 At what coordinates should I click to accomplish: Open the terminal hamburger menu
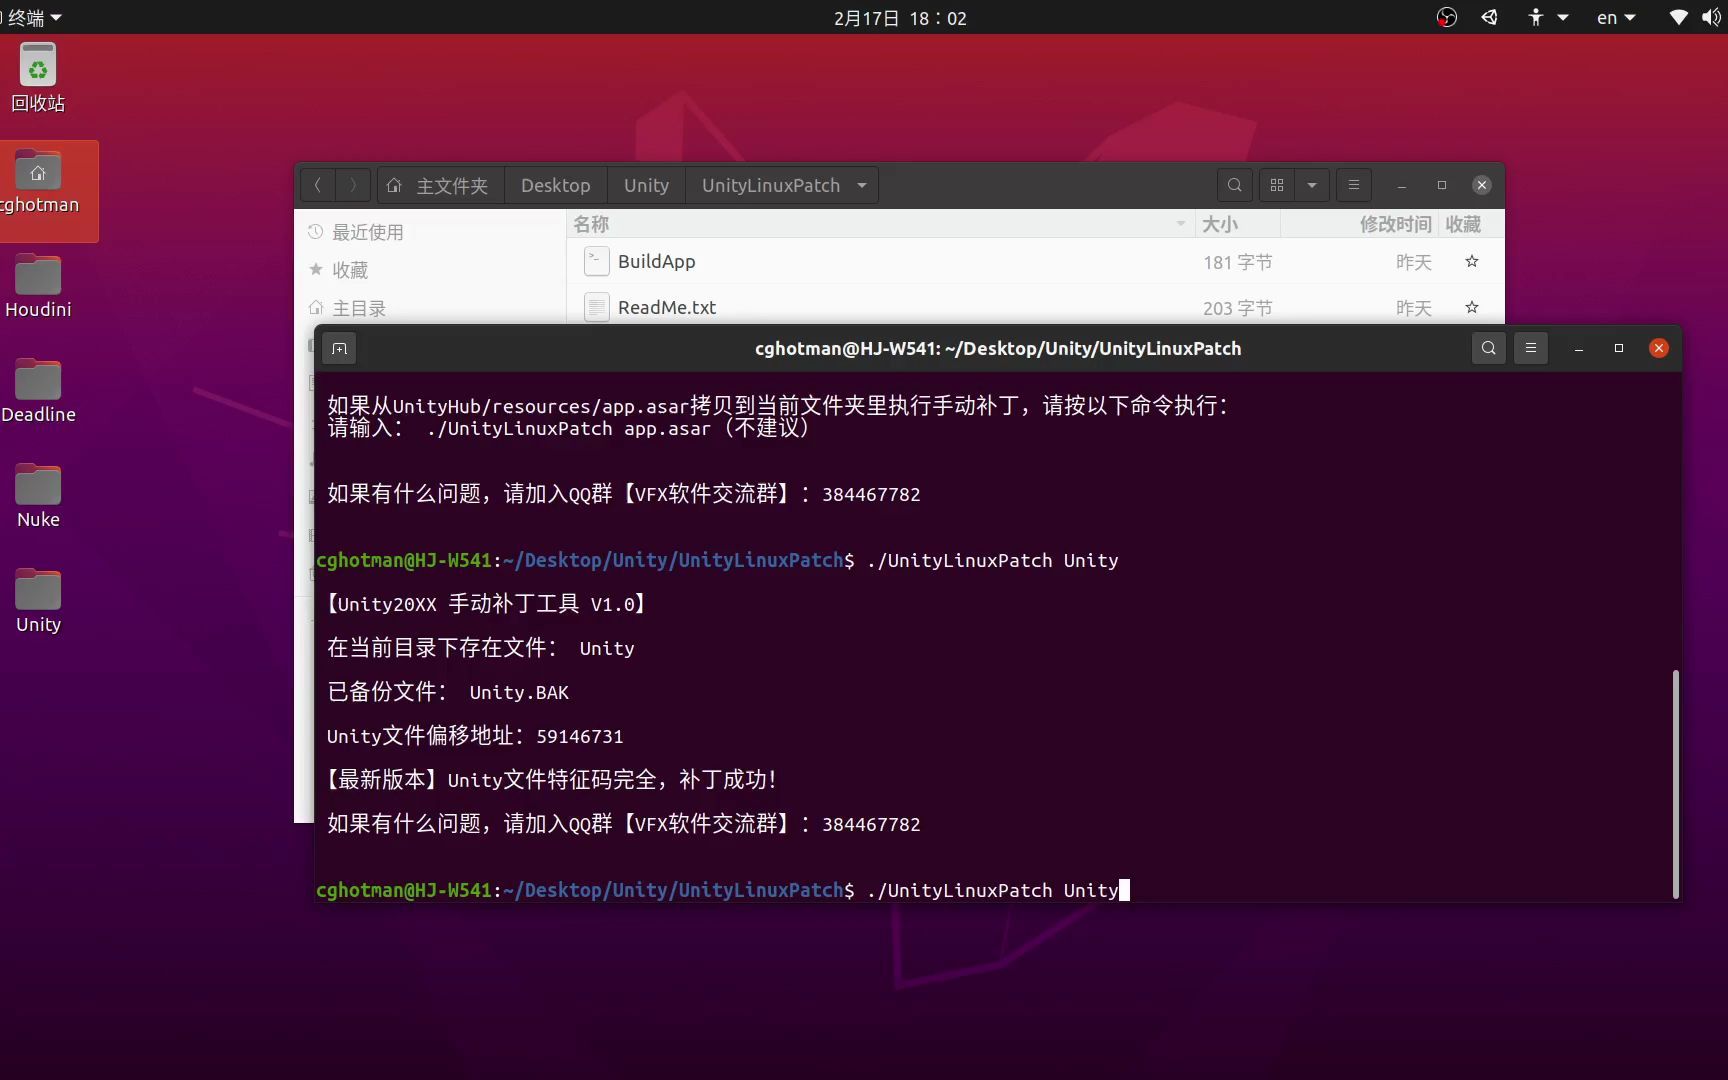click(x=1530, y=348)
